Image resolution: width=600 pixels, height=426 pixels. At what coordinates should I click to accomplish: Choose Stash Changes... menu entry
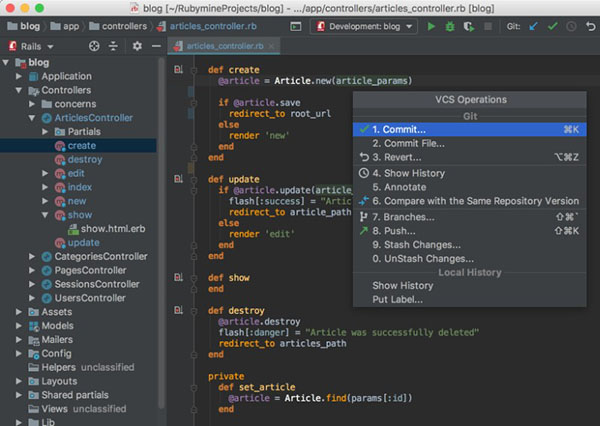pos(470,245)
